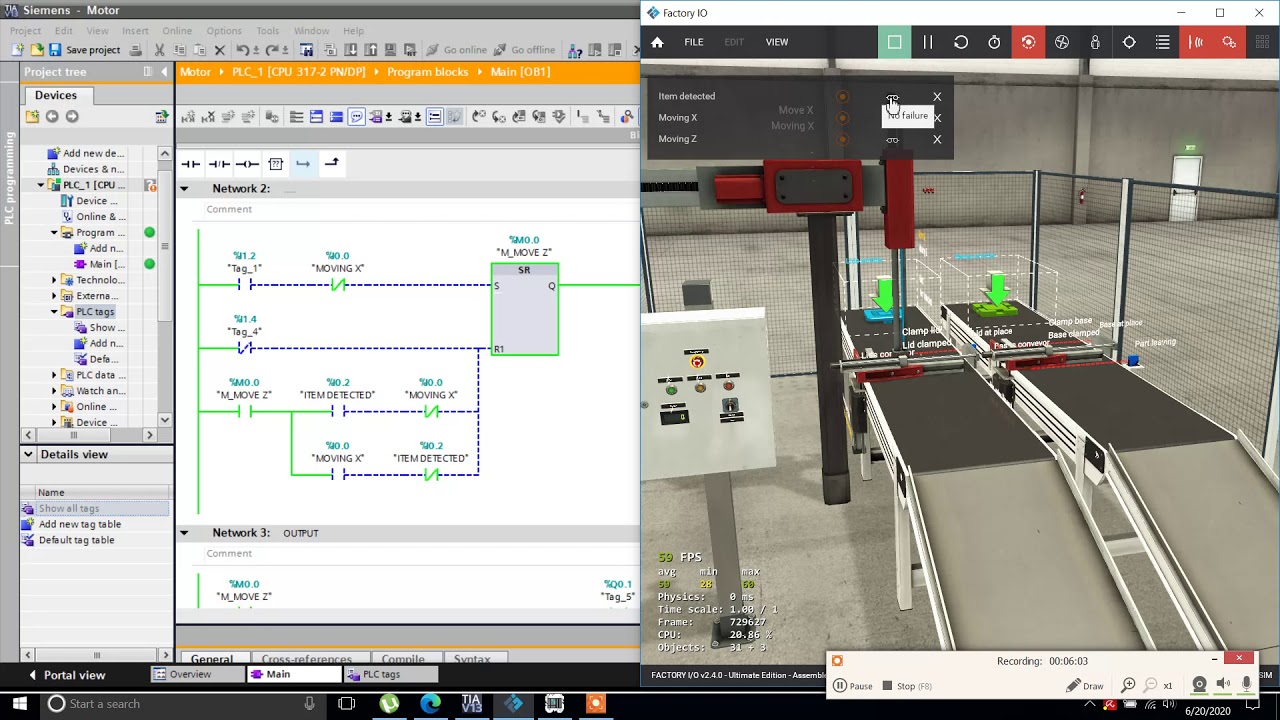Open the Project menu in TIA Portal

coord(25,31)
